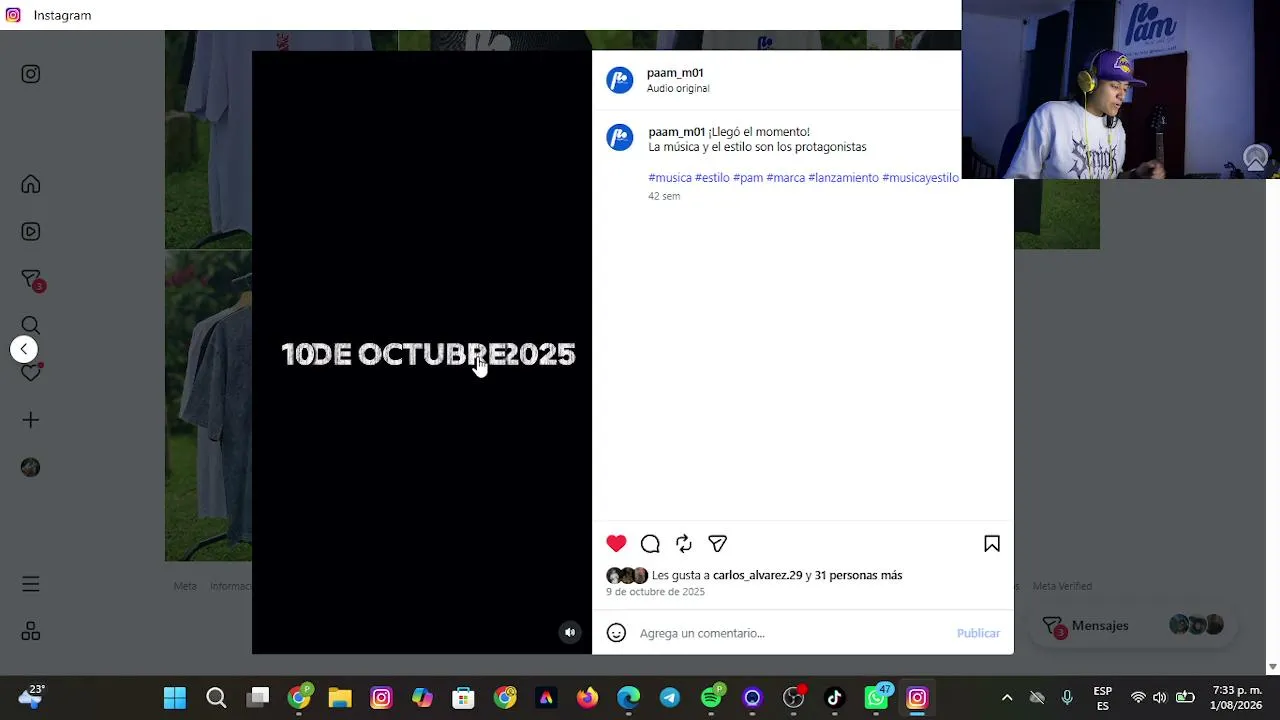Open the emoji picker for the comment

click(x=616, y=633)
